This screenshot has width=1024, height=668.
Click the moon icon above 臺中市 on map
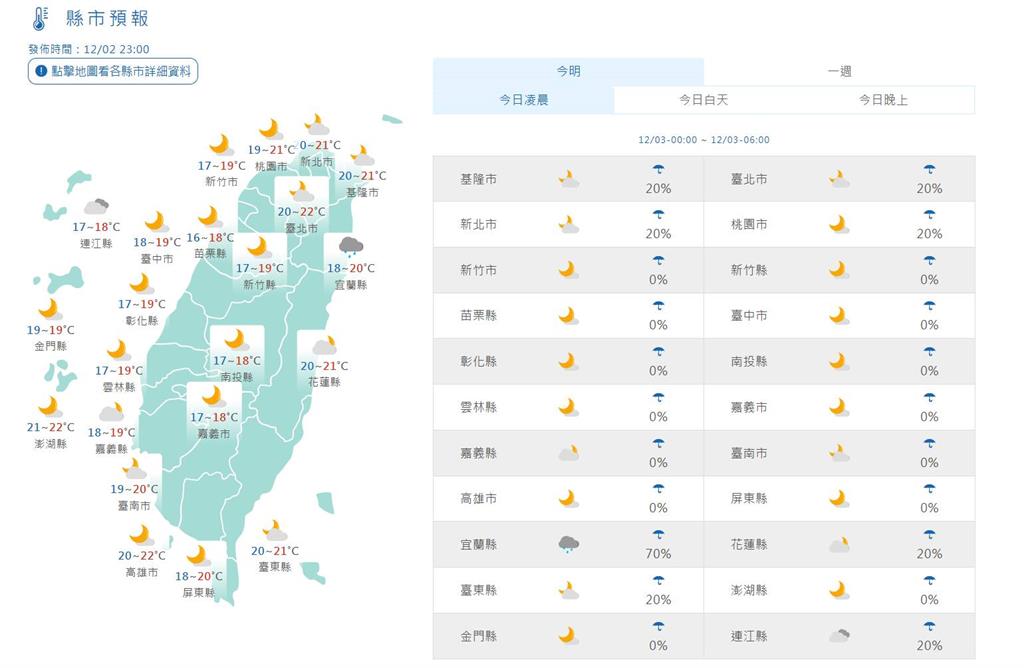(x=155, y=221)
